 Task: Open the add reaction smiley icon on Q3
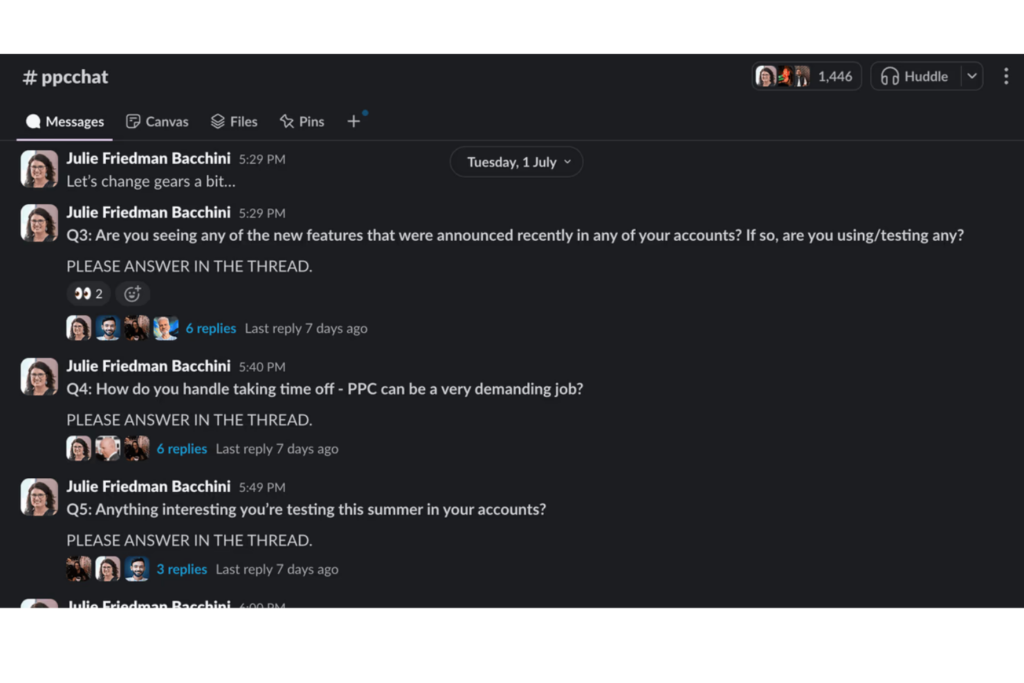point(133,293)
